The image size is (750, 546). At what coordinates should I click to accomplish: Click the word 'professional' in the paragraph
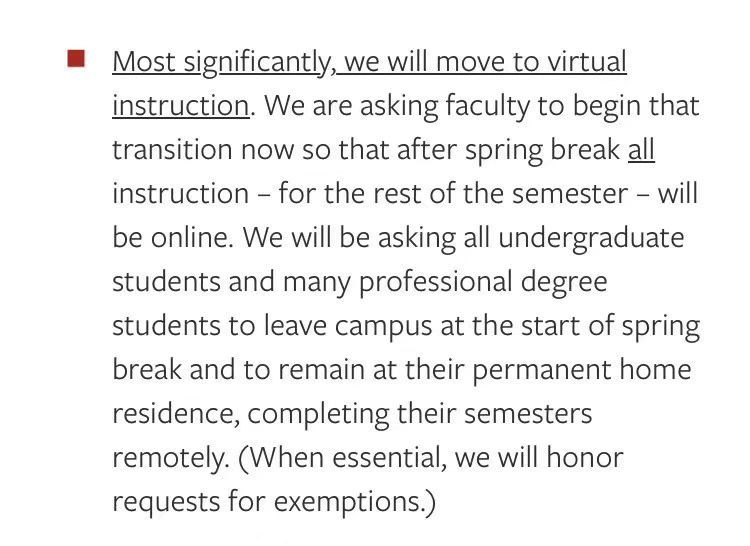click(x=435, y=282)
